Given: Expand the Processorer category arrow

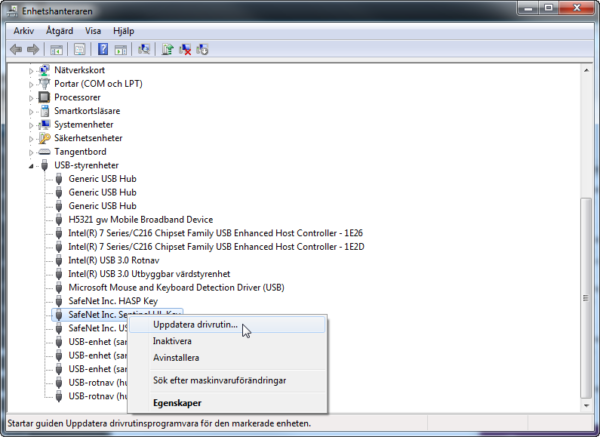Looking at the screenshot, I should point(31,98).
